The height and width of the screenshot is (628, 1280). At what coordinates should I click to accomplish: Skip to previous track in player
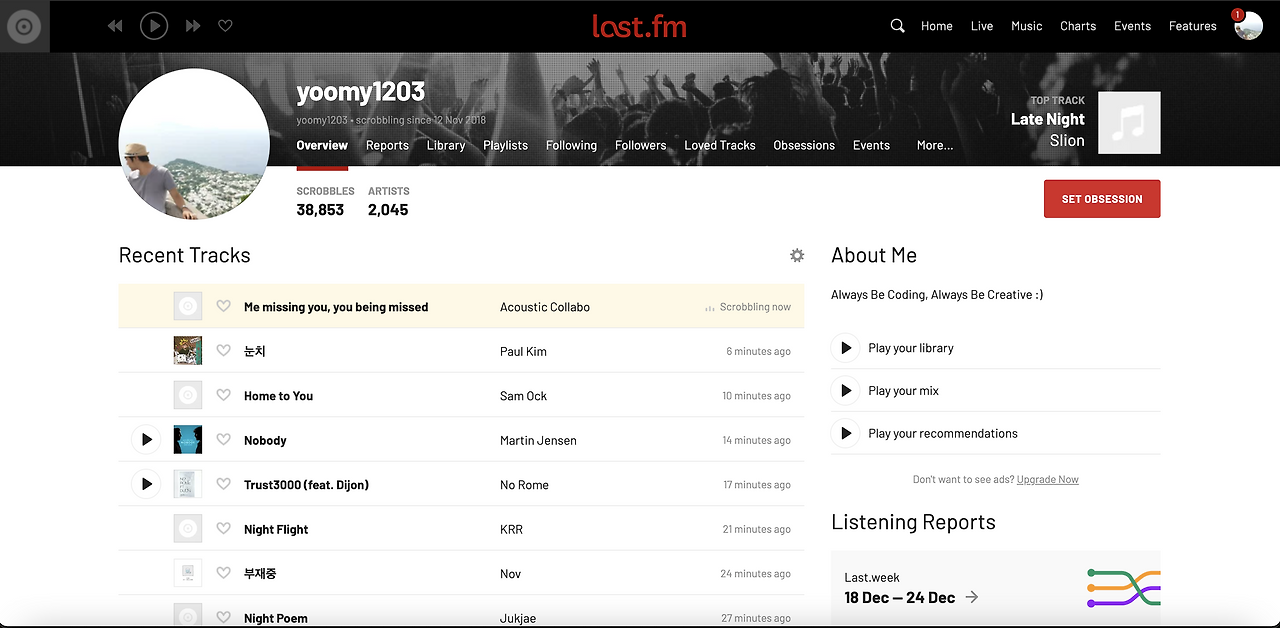click(115, 26)
